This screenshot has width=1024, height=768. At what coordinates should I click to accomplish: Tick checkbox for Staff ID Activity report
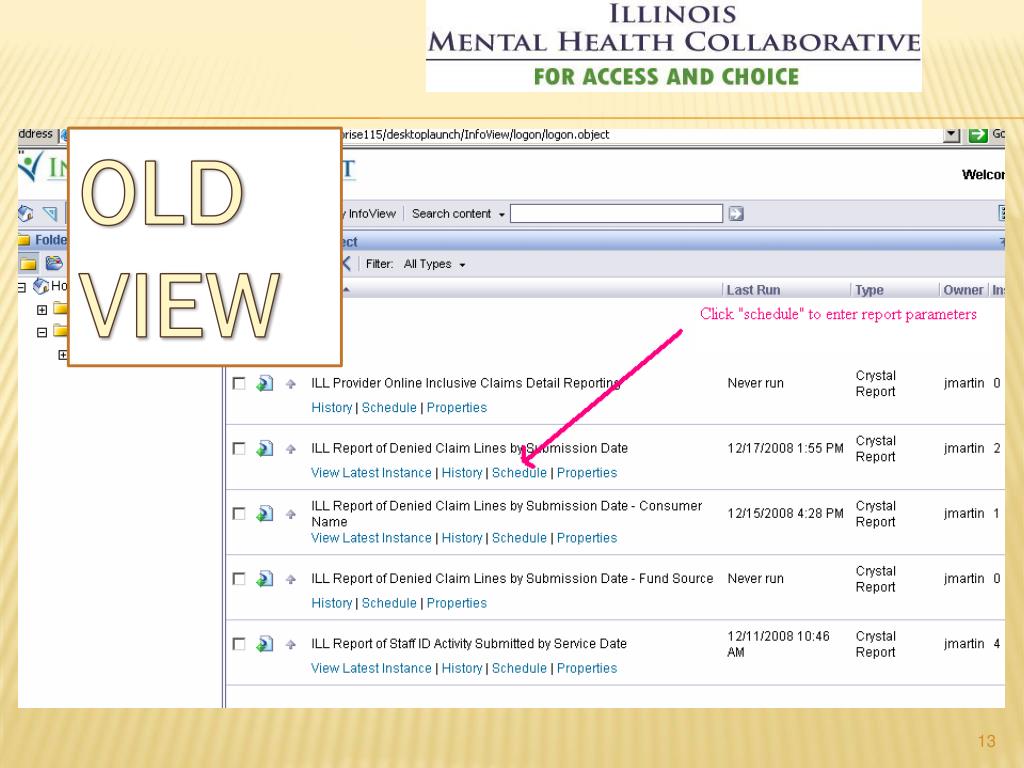[x=239, y=645]
